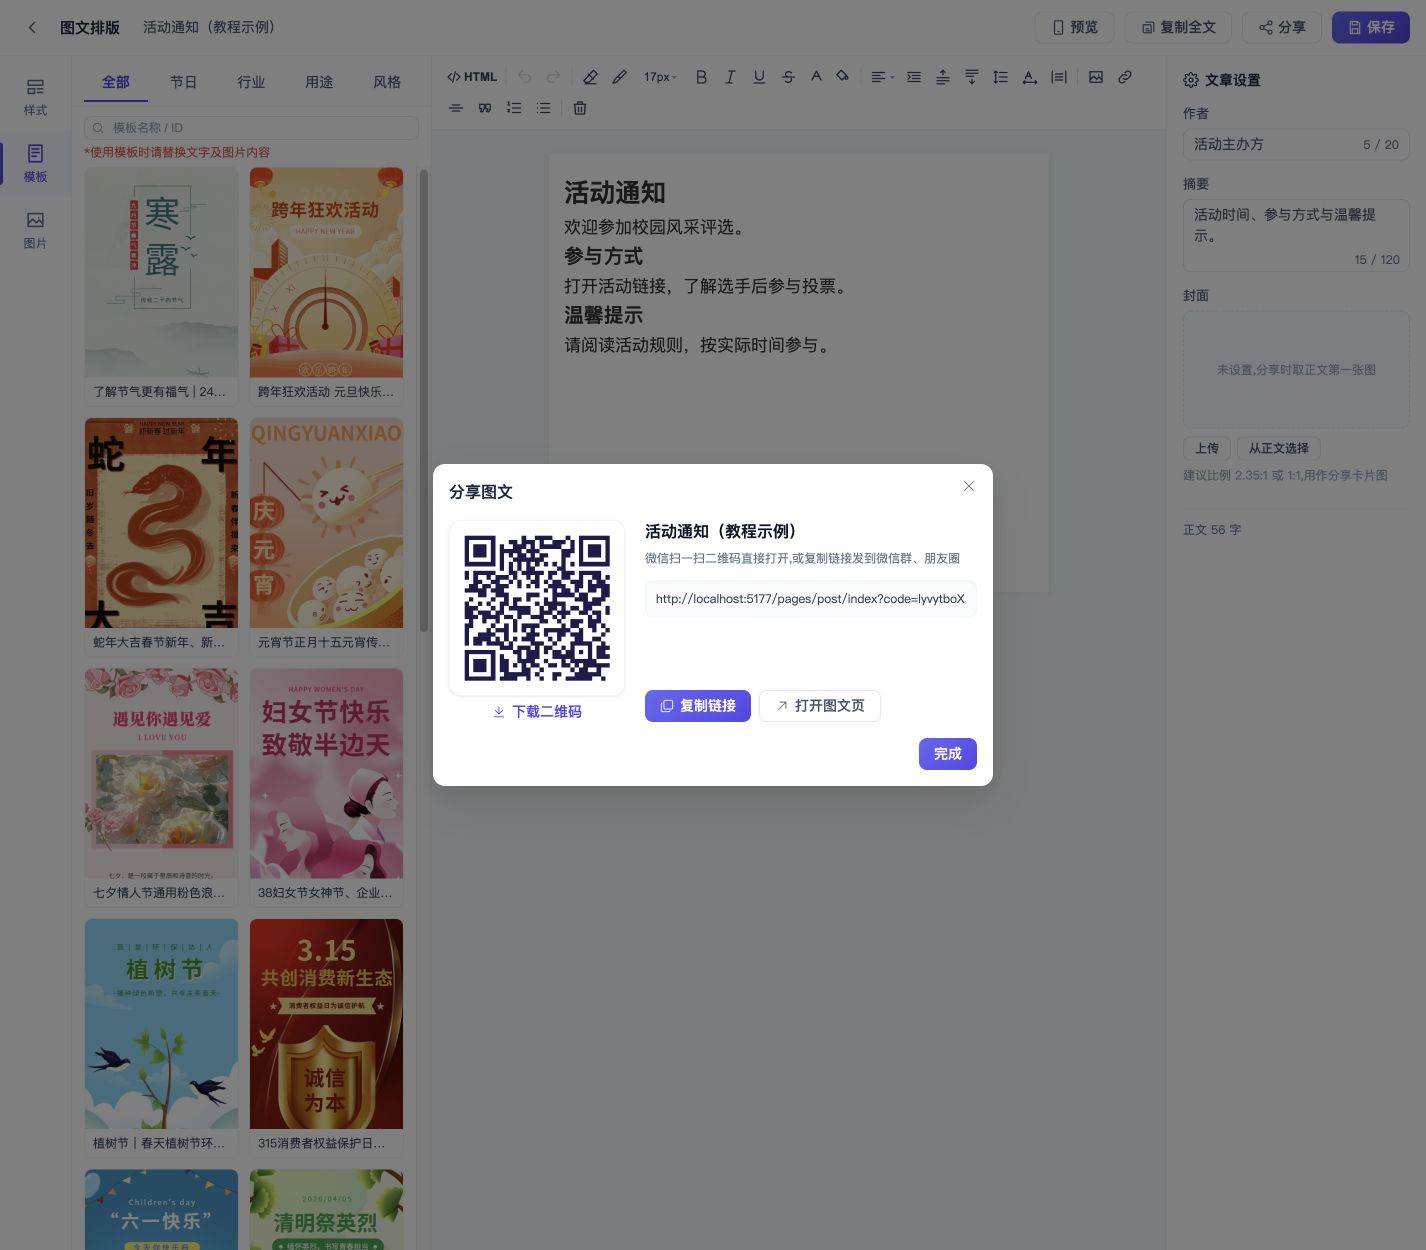Close the 分享图文 dialog with the X
Viewport: 1426px width, 1250px height.
pos(968,486)
